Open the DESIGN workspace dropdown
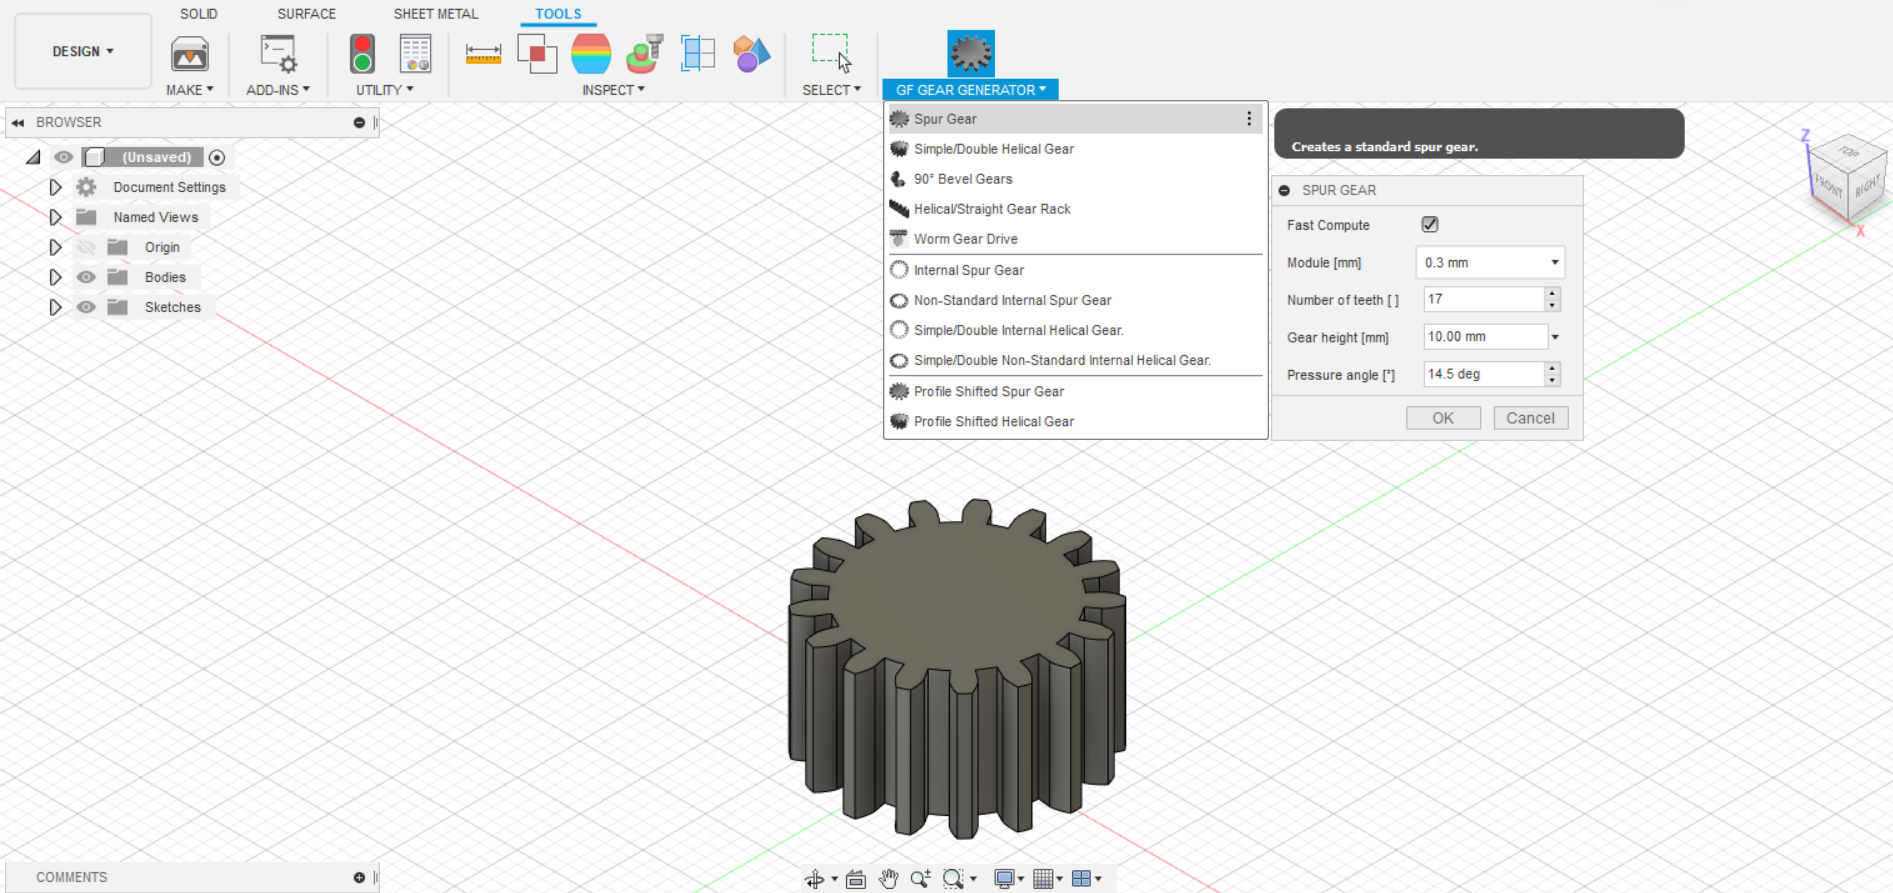1893x893 pixels. pyautogui.click(x=83, y=52)
